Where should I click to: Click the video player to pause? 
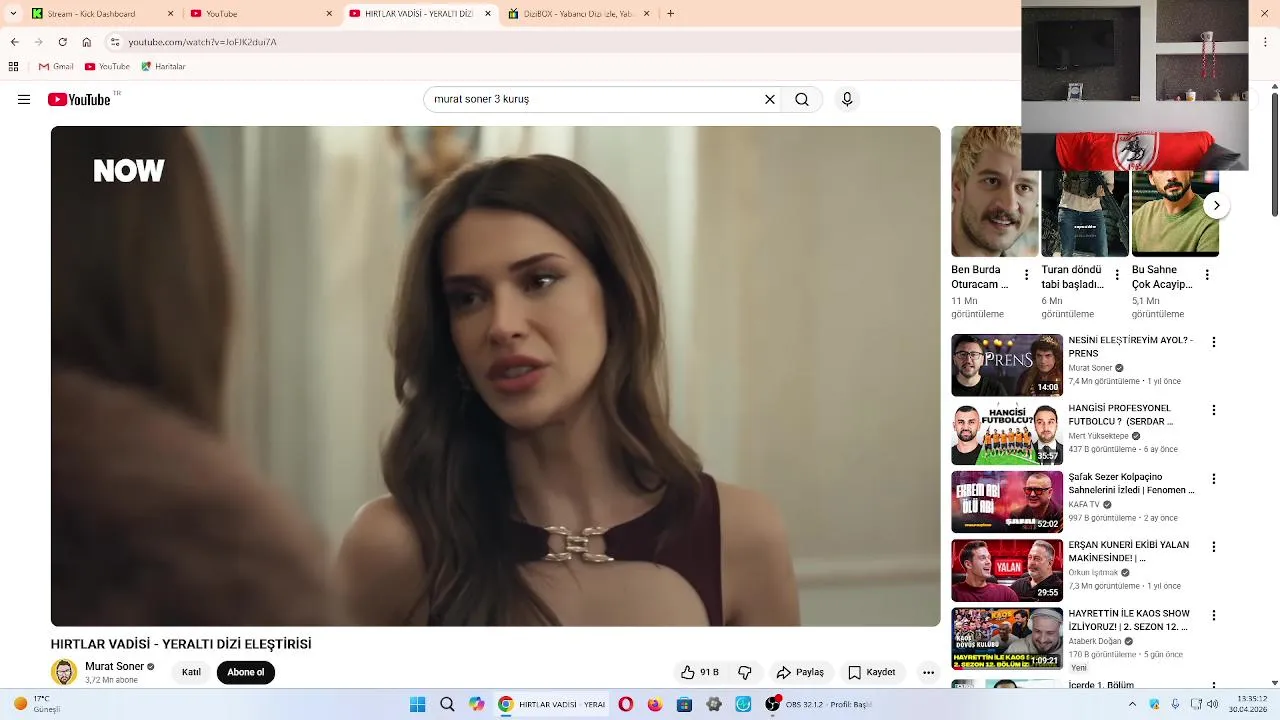pos(495,376)
